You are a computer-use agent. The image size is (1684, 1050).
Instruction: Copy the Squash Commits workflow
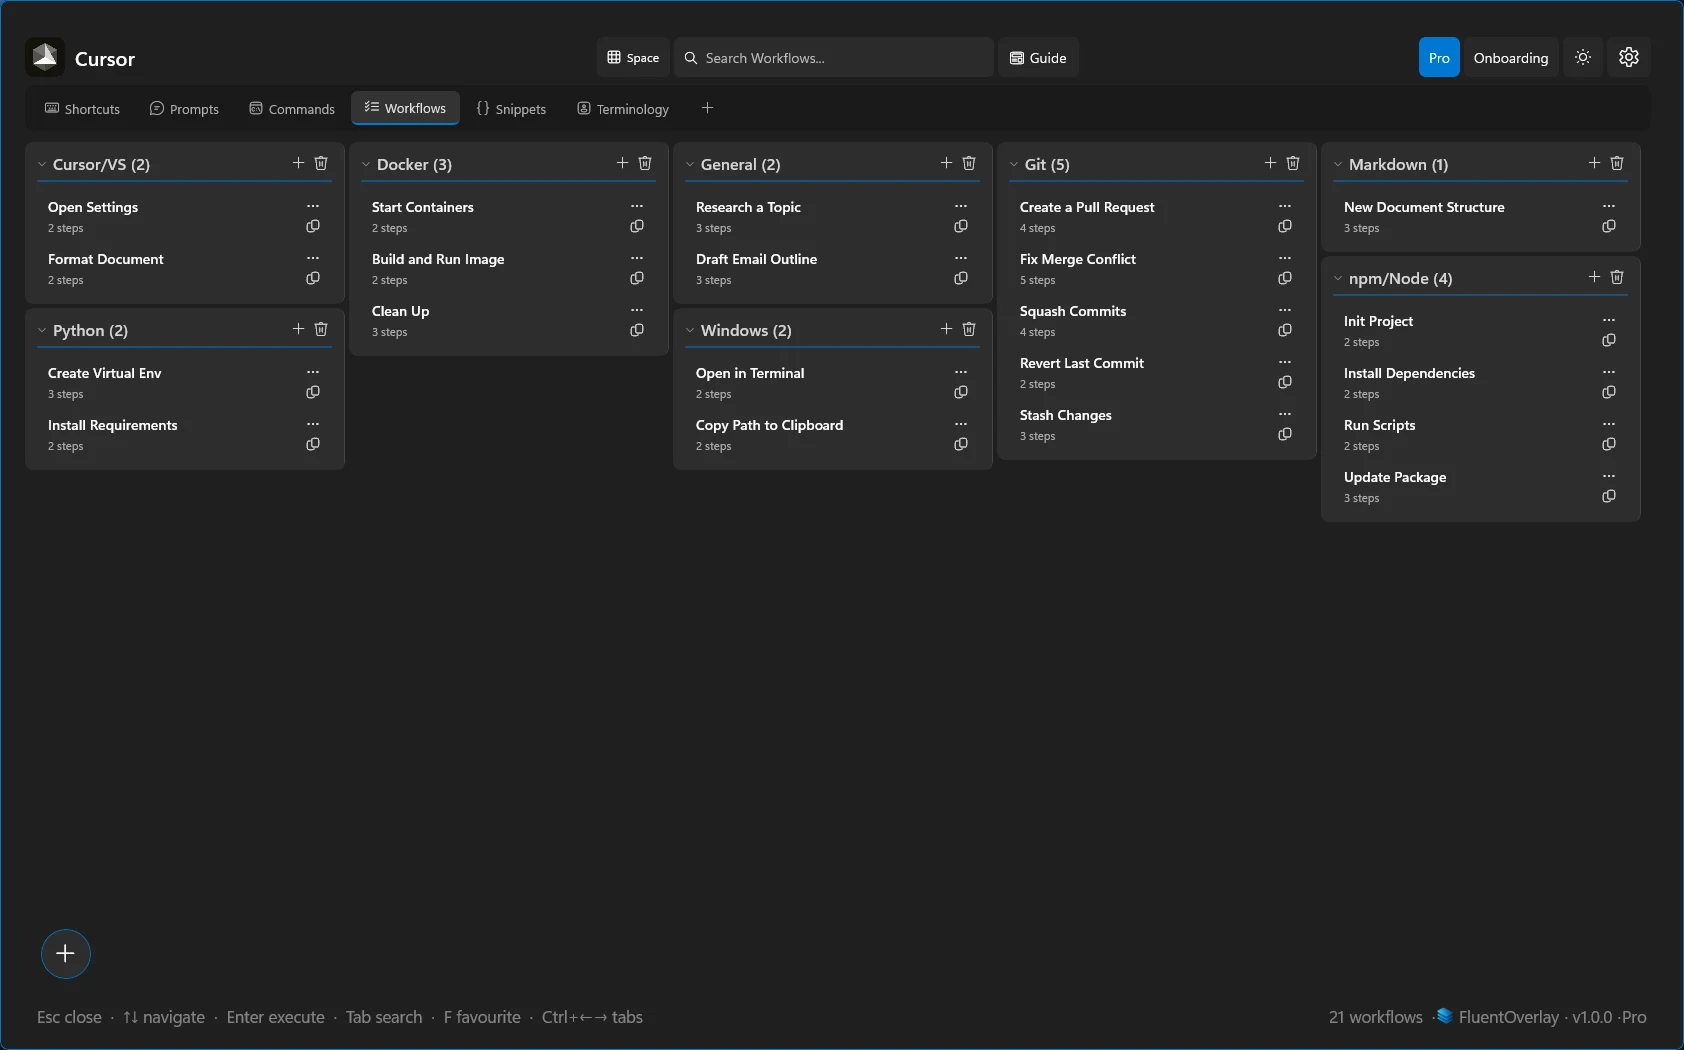pos(1285,330)
